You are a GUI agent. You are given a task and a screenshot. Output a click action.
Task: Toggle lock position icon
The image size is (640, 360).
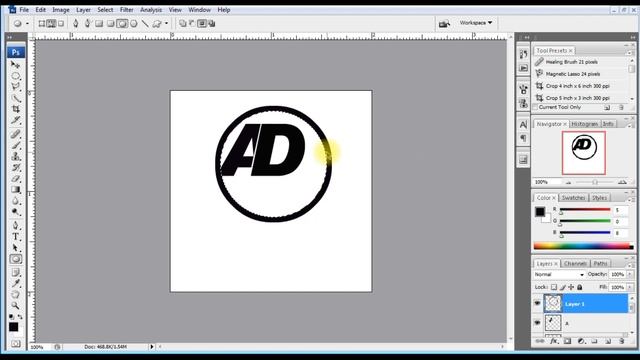click(x=571, y=287)
